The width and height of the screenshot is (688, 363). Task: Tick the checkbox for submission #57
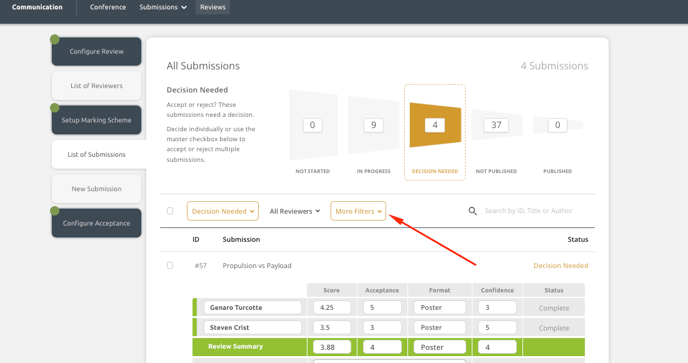point(170,266)
